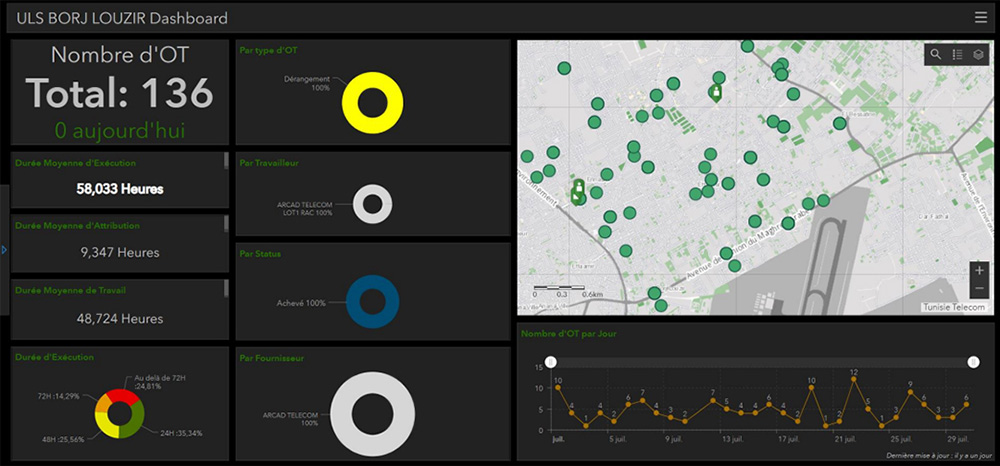This screenshot has width=1000, height=466.
Task: Zoom in on the map
Action: 978,271
